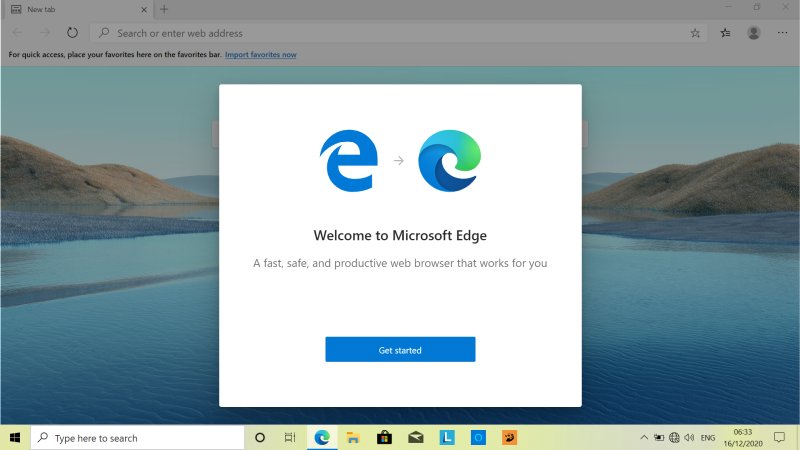Click the new Edge logo in dialog
800x450 pixels.
point(449,161)
